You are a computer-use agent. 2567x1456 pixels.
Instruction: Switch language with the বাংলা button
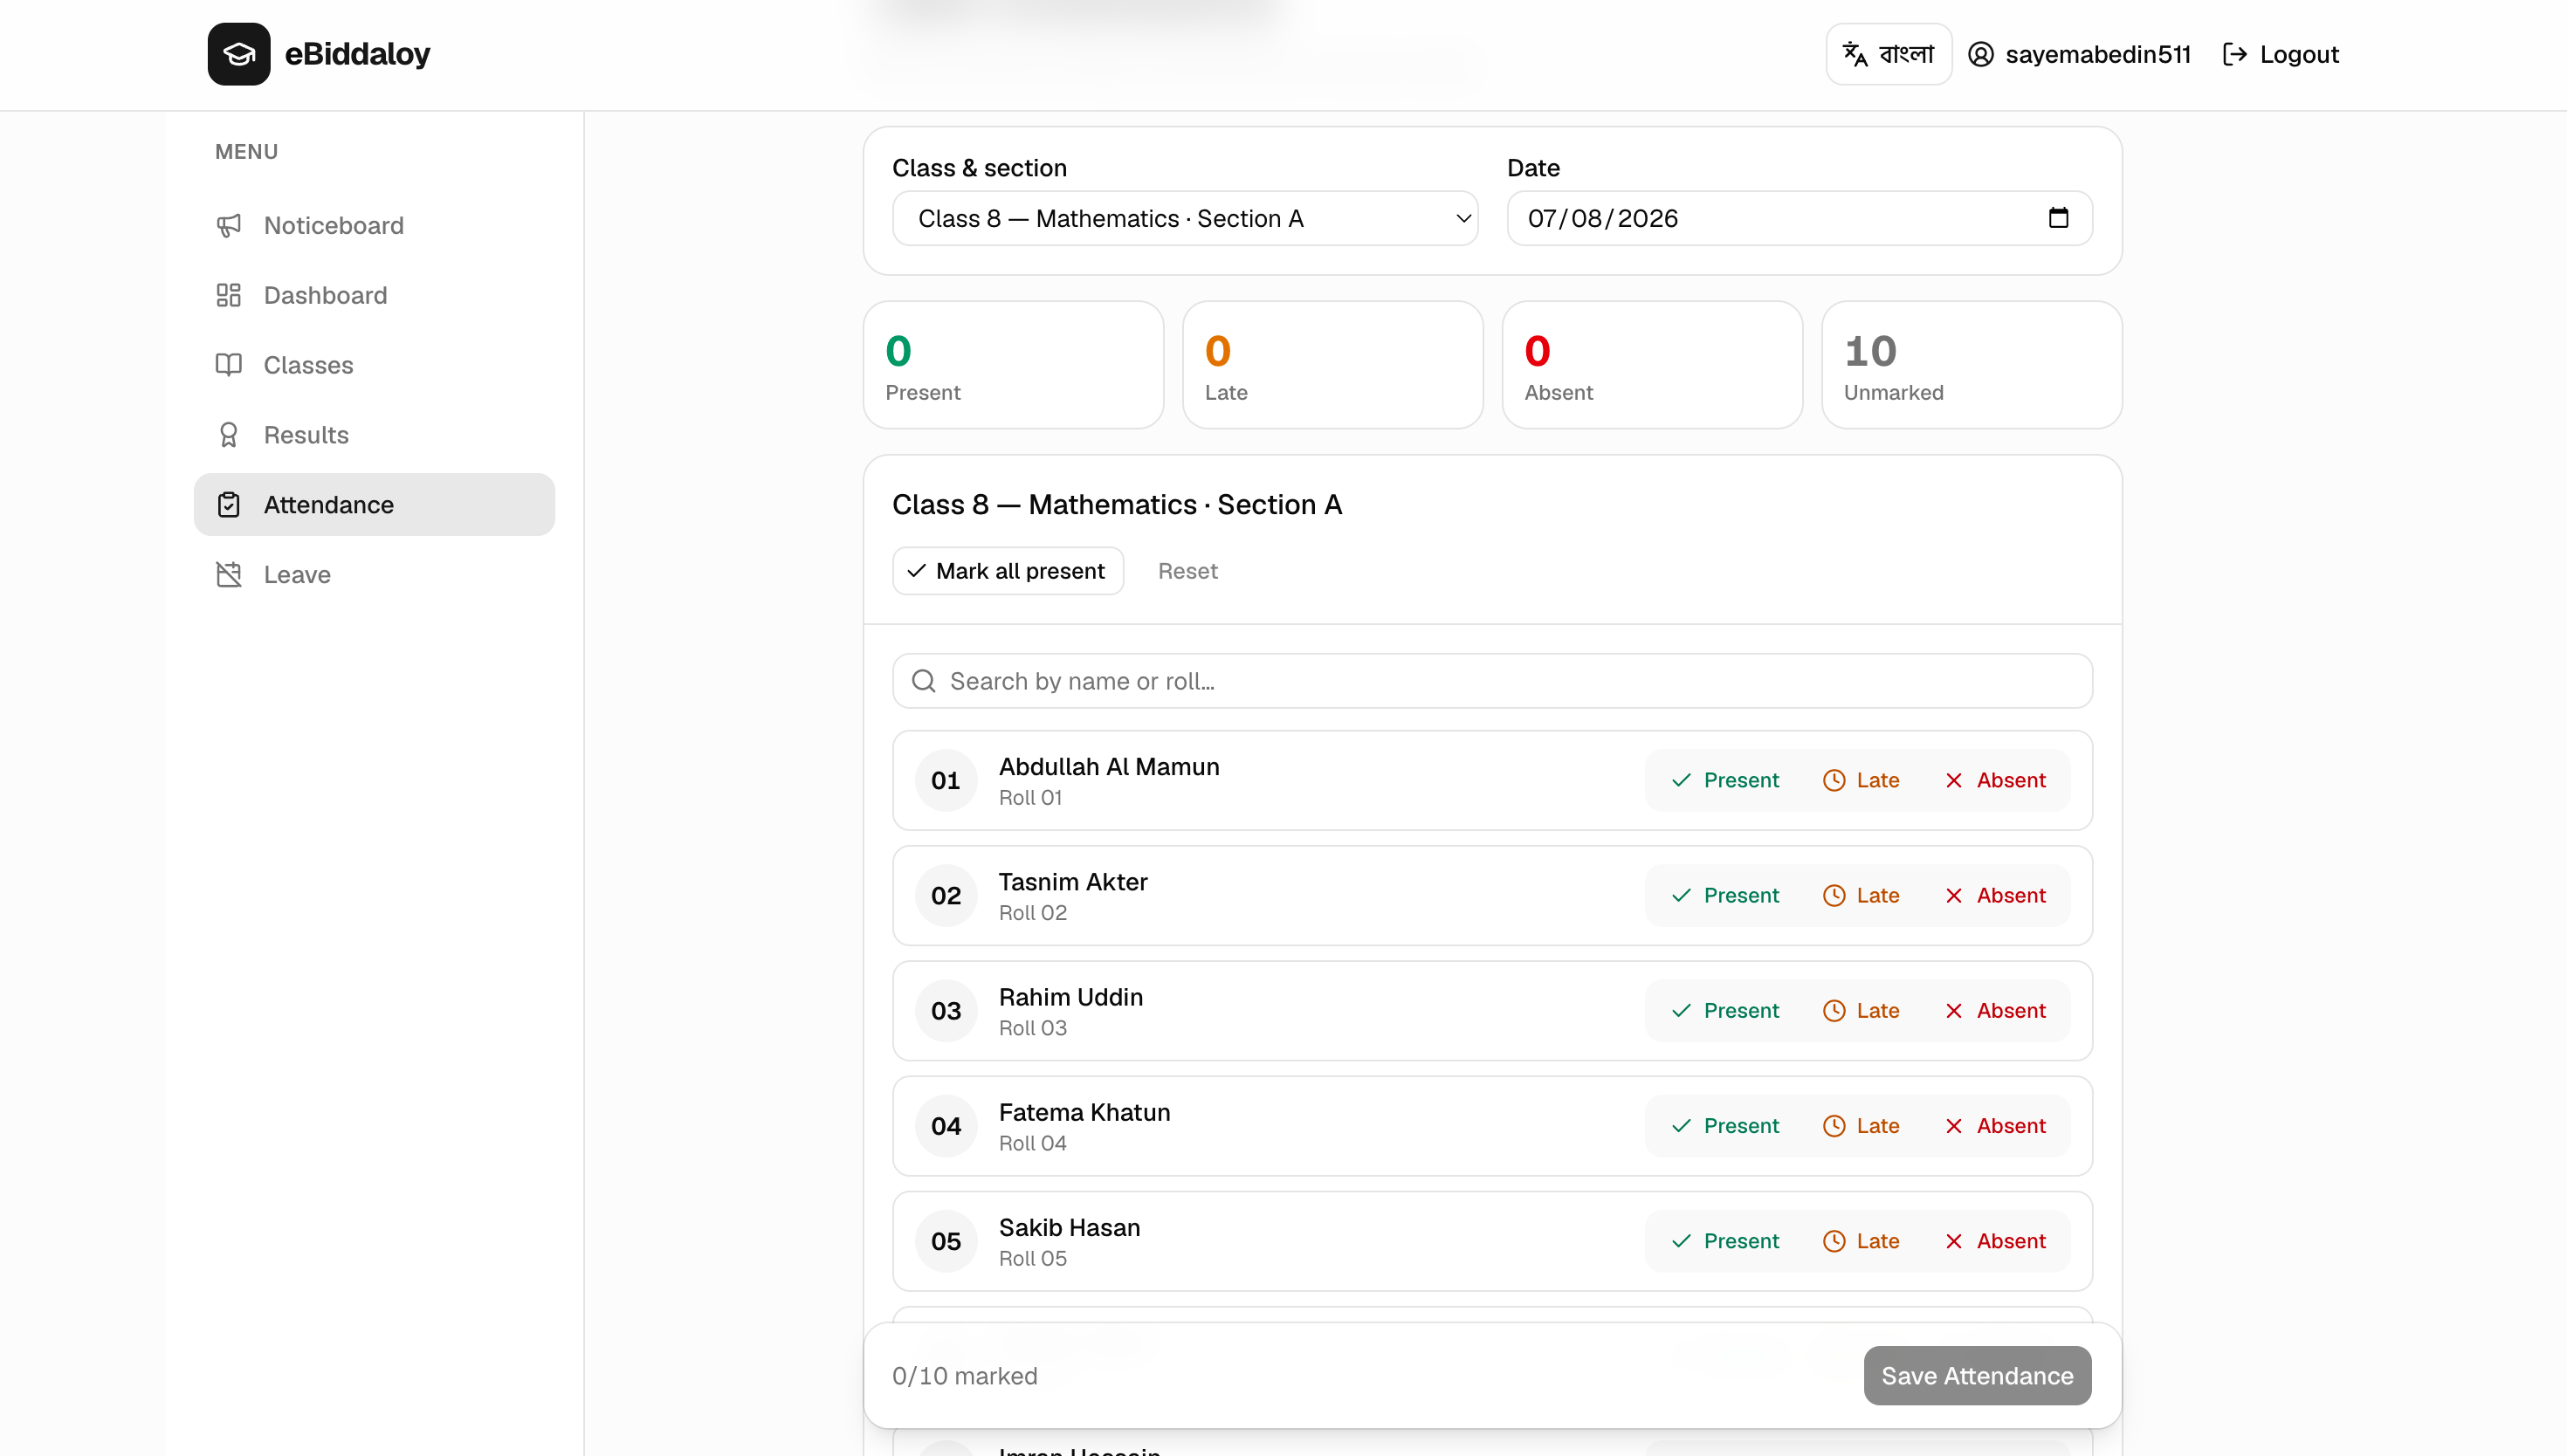tap(1888, 54)
